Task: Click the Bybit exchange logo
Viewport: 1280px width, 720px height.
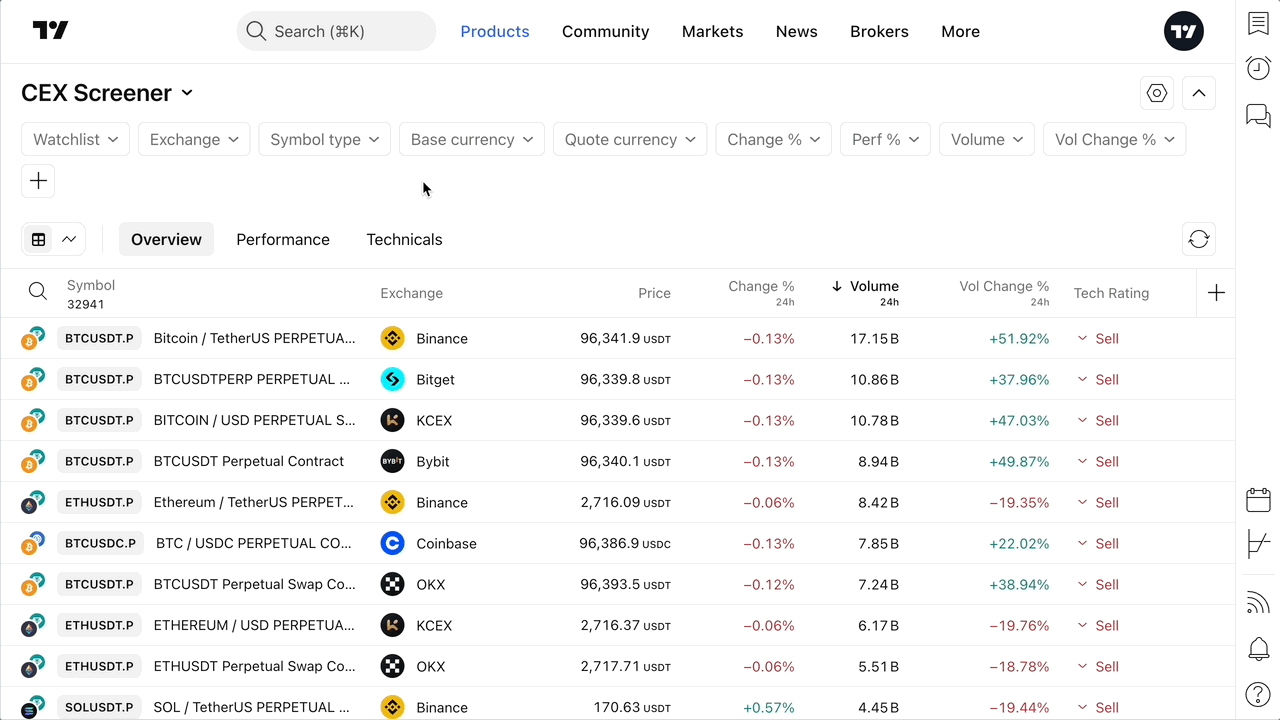Action: (392, 461)
